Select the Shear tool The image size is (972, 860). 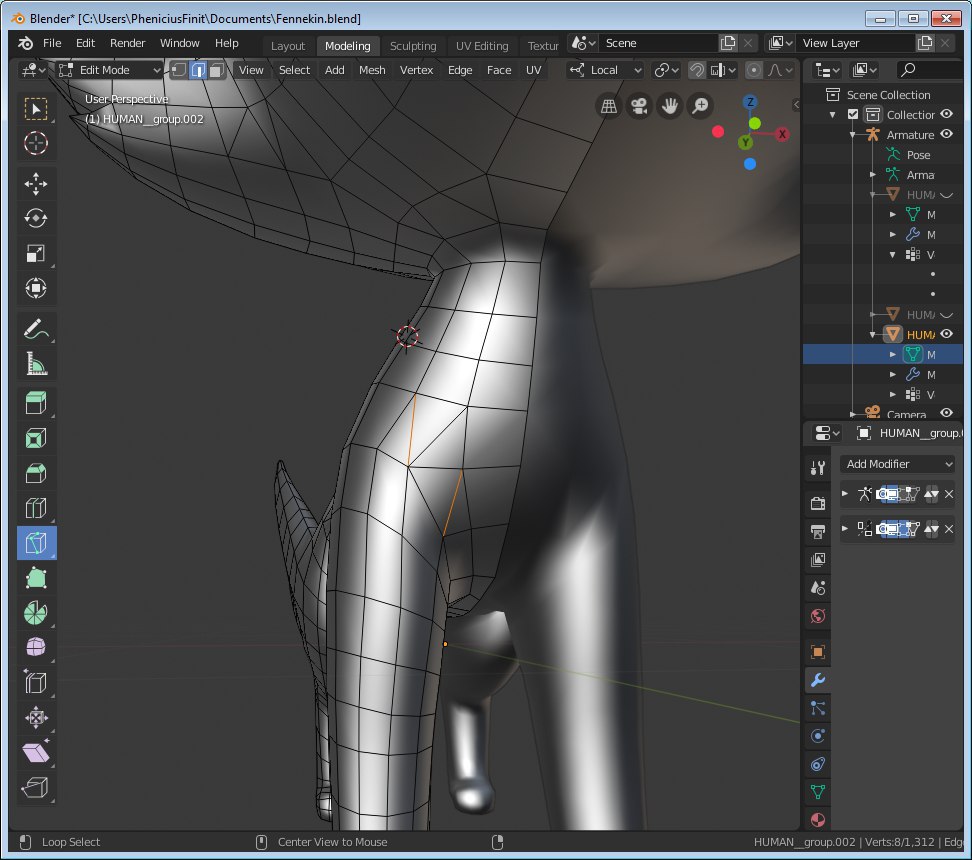coord(36,752)
